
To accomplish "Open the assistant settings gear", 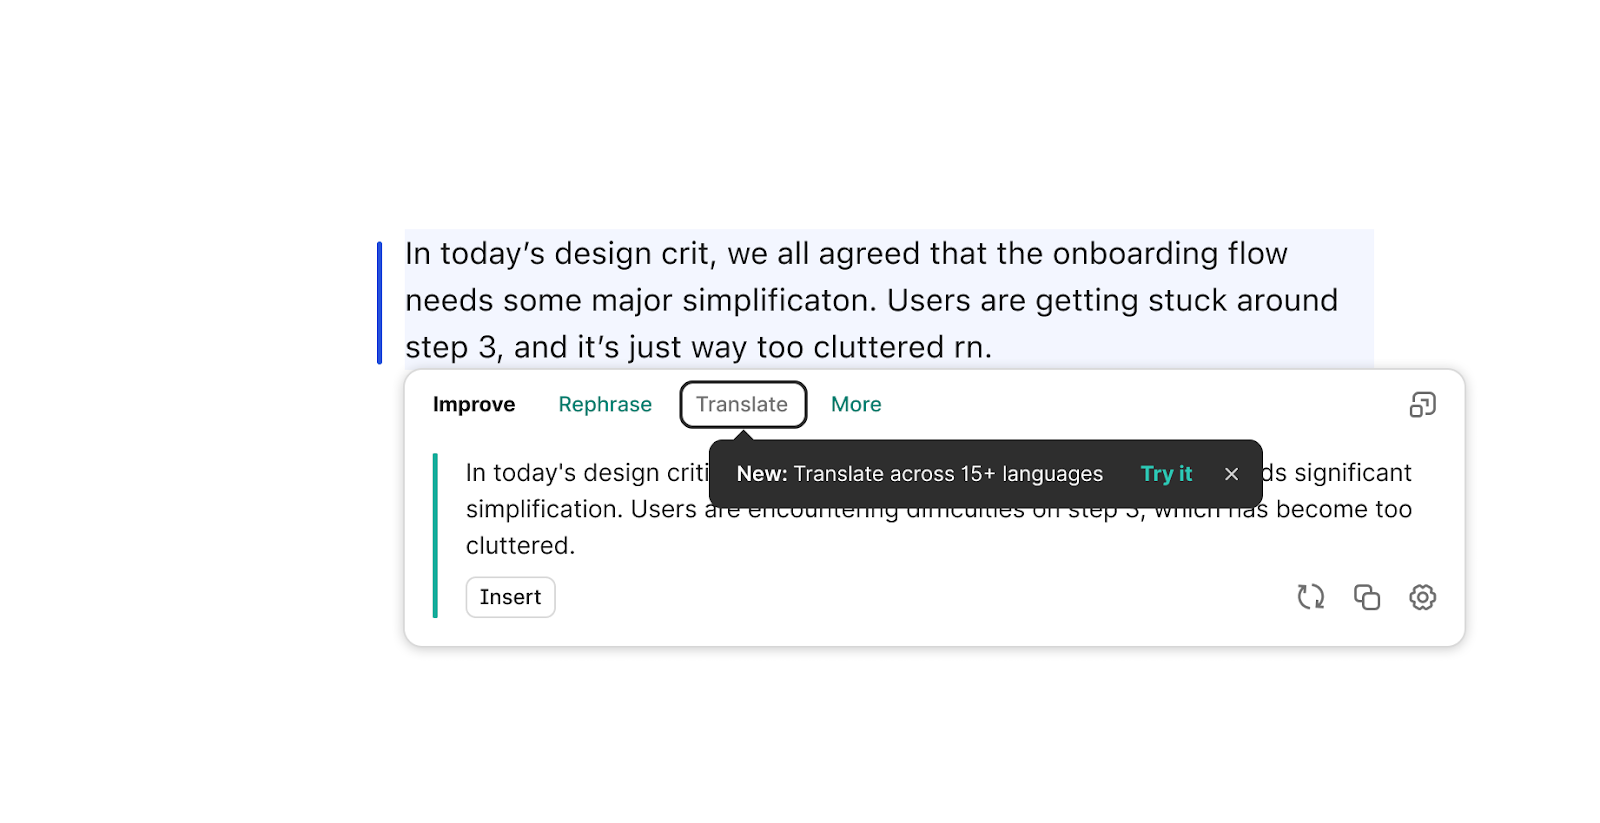I will coord(1422,597).
